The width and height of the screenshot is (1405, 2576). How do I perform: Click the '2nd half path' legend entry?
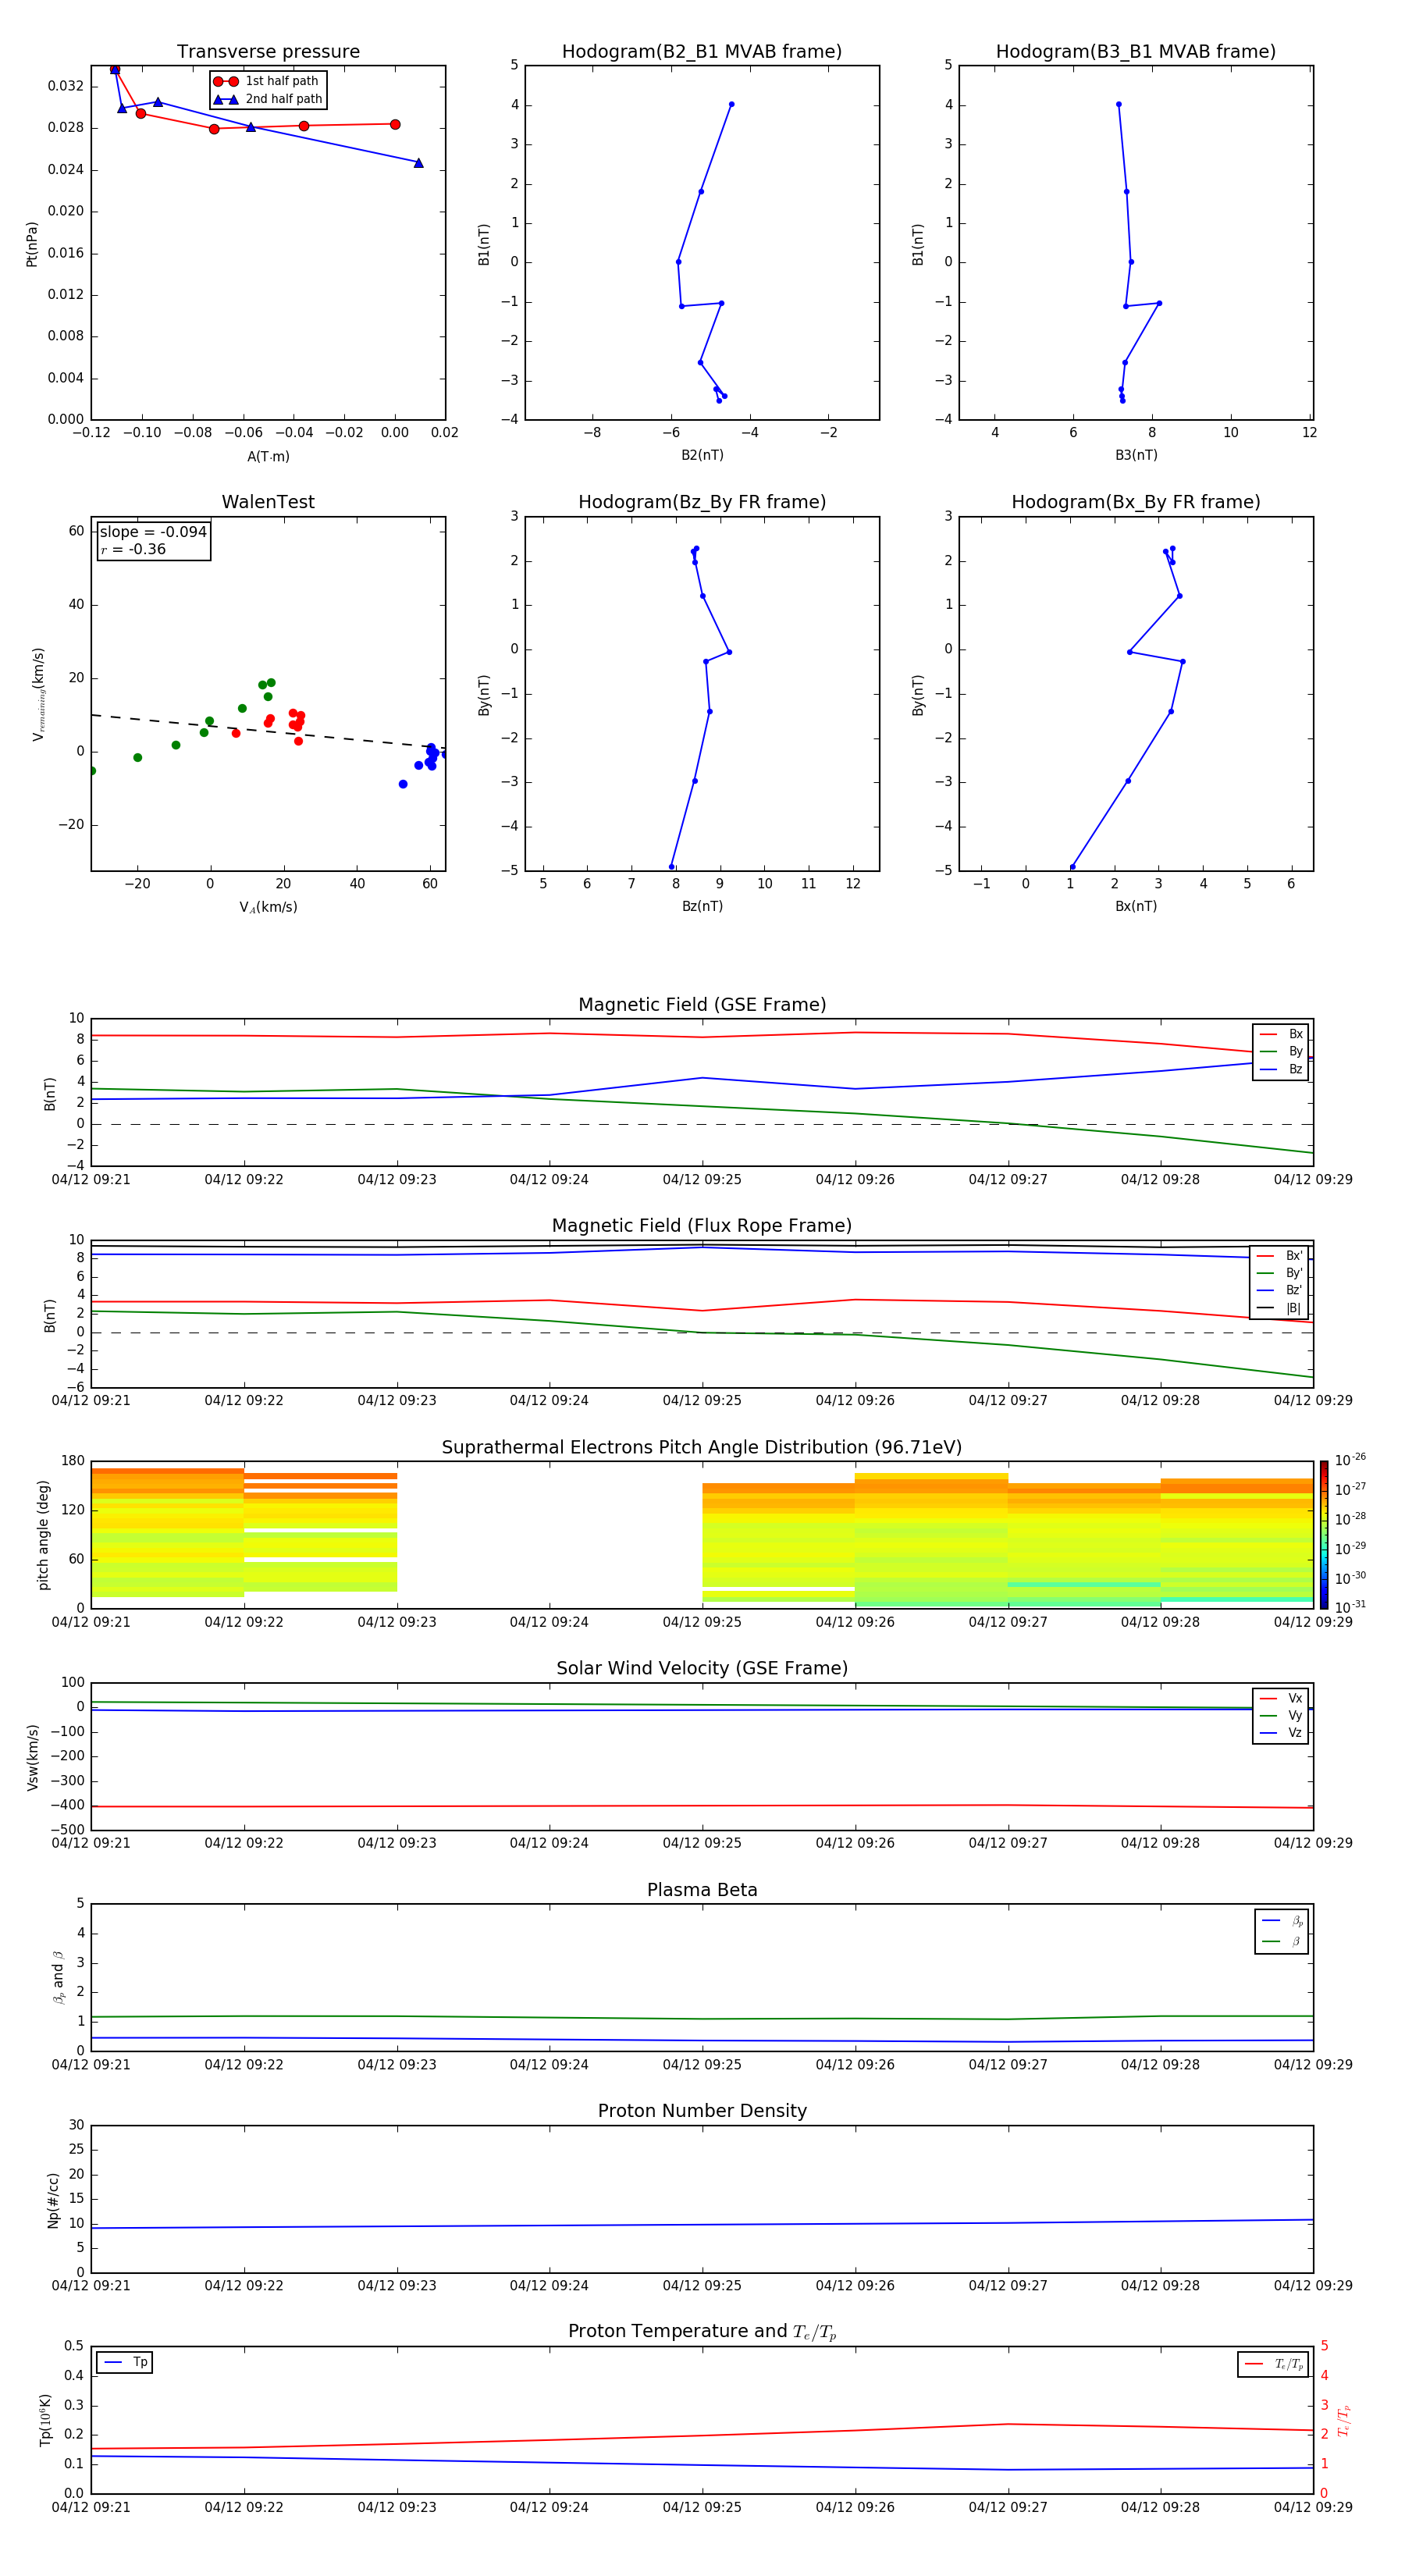tap(268, 99)
